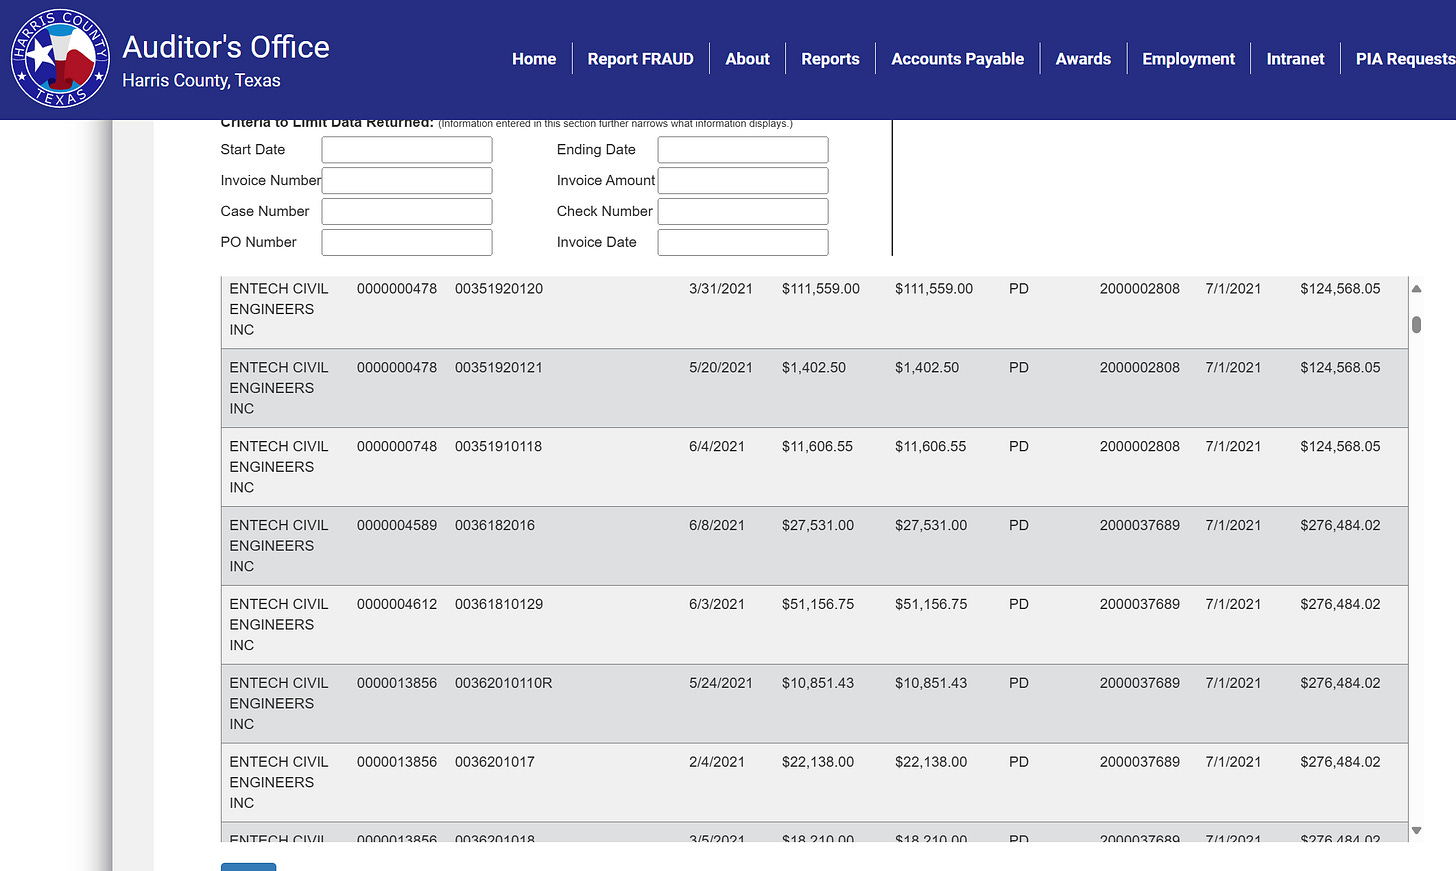The height and width of the screenshot is (871, 1456).
Task: Click the Auditor's Office title text
Action: coord(226,47)
